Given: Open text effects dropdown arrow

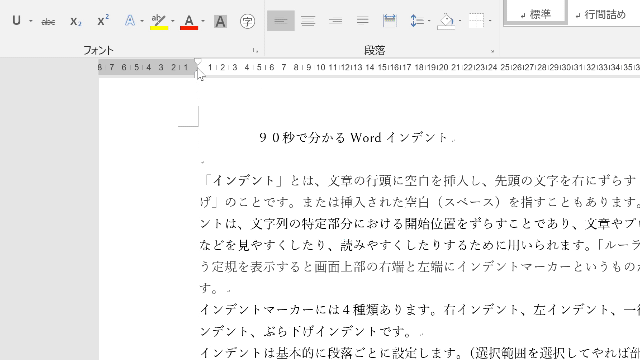Looking at the screenshot, I should 142,21.
